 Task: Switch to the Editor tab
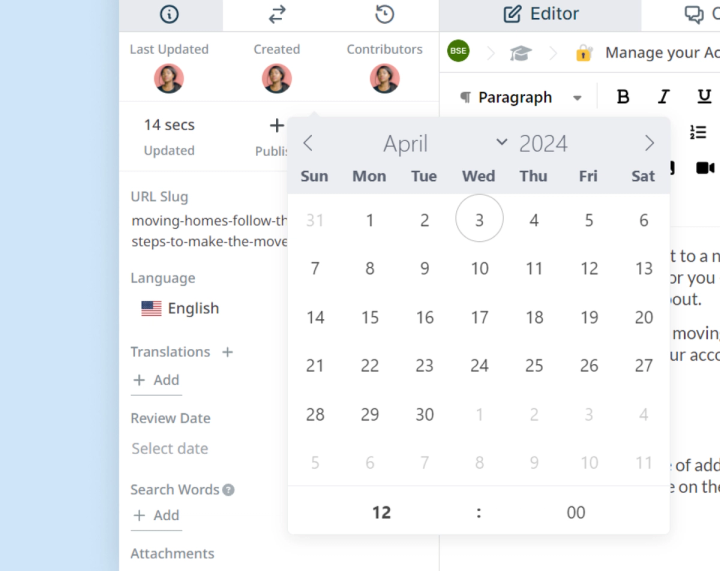point(540,14)
